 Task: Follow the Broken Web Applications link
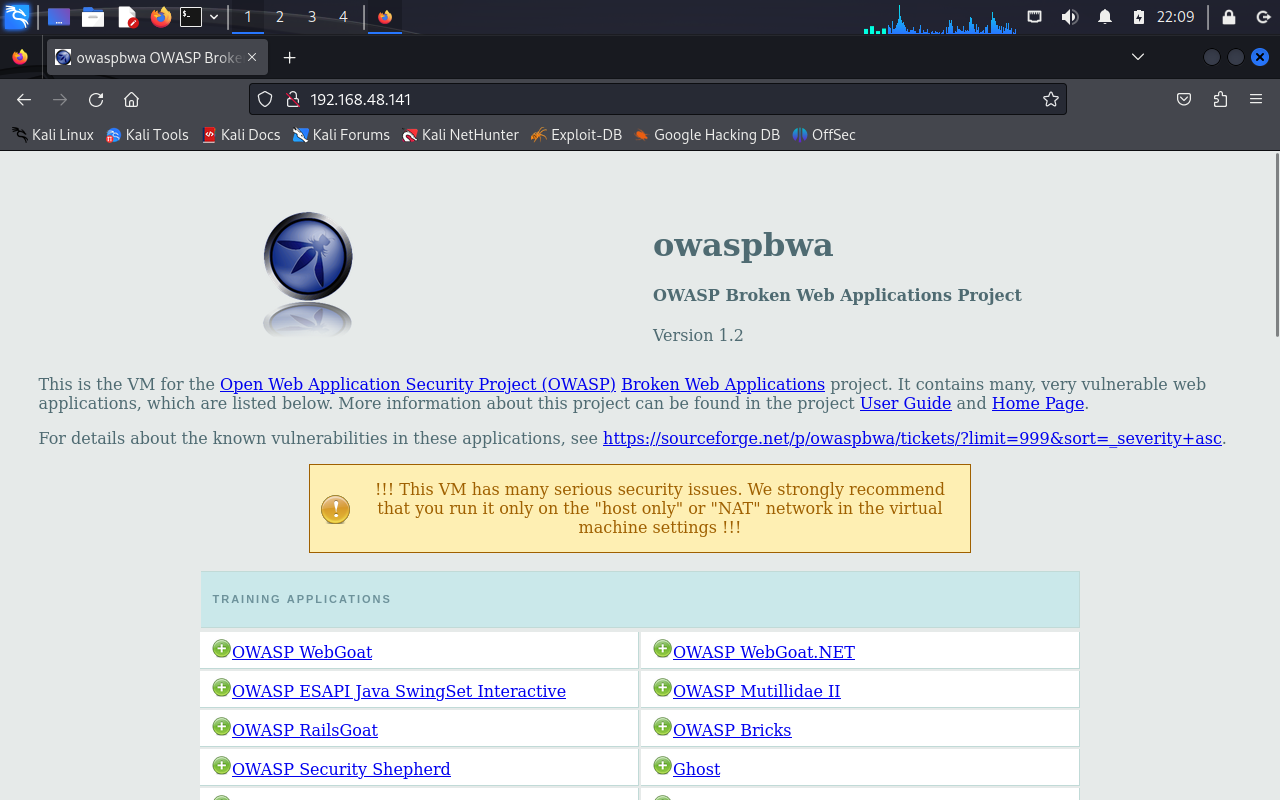pyautogui.click(x=723, y=384)
